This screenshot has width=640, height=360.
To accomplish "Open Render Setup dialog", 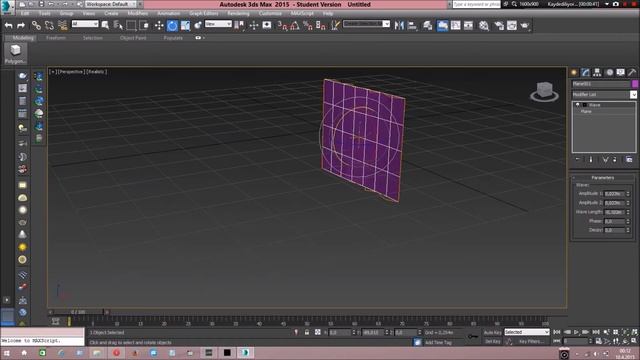I will [499, 25].
